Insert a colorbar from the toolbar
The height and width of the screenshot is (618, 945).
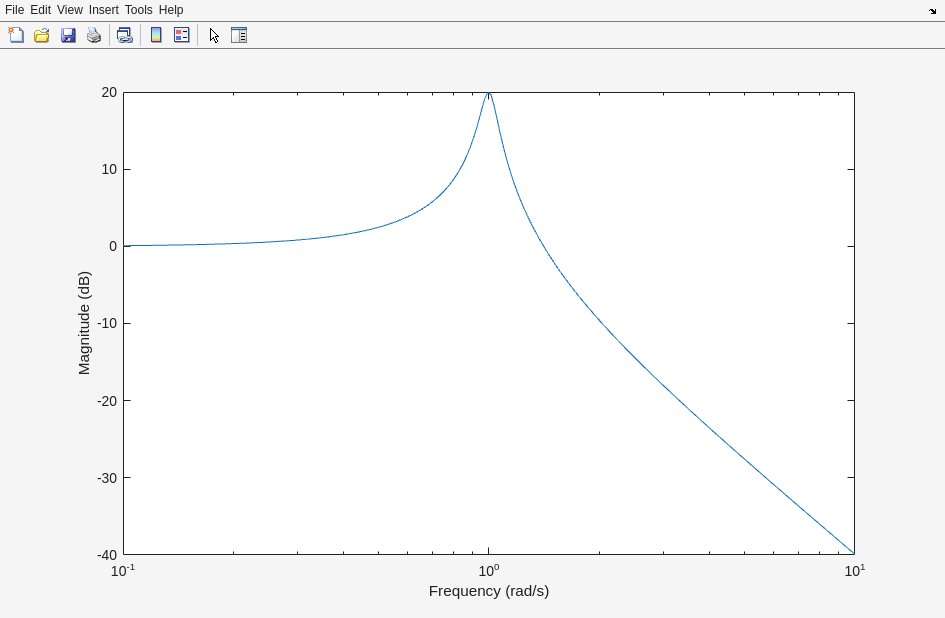[x=156, y=35]
